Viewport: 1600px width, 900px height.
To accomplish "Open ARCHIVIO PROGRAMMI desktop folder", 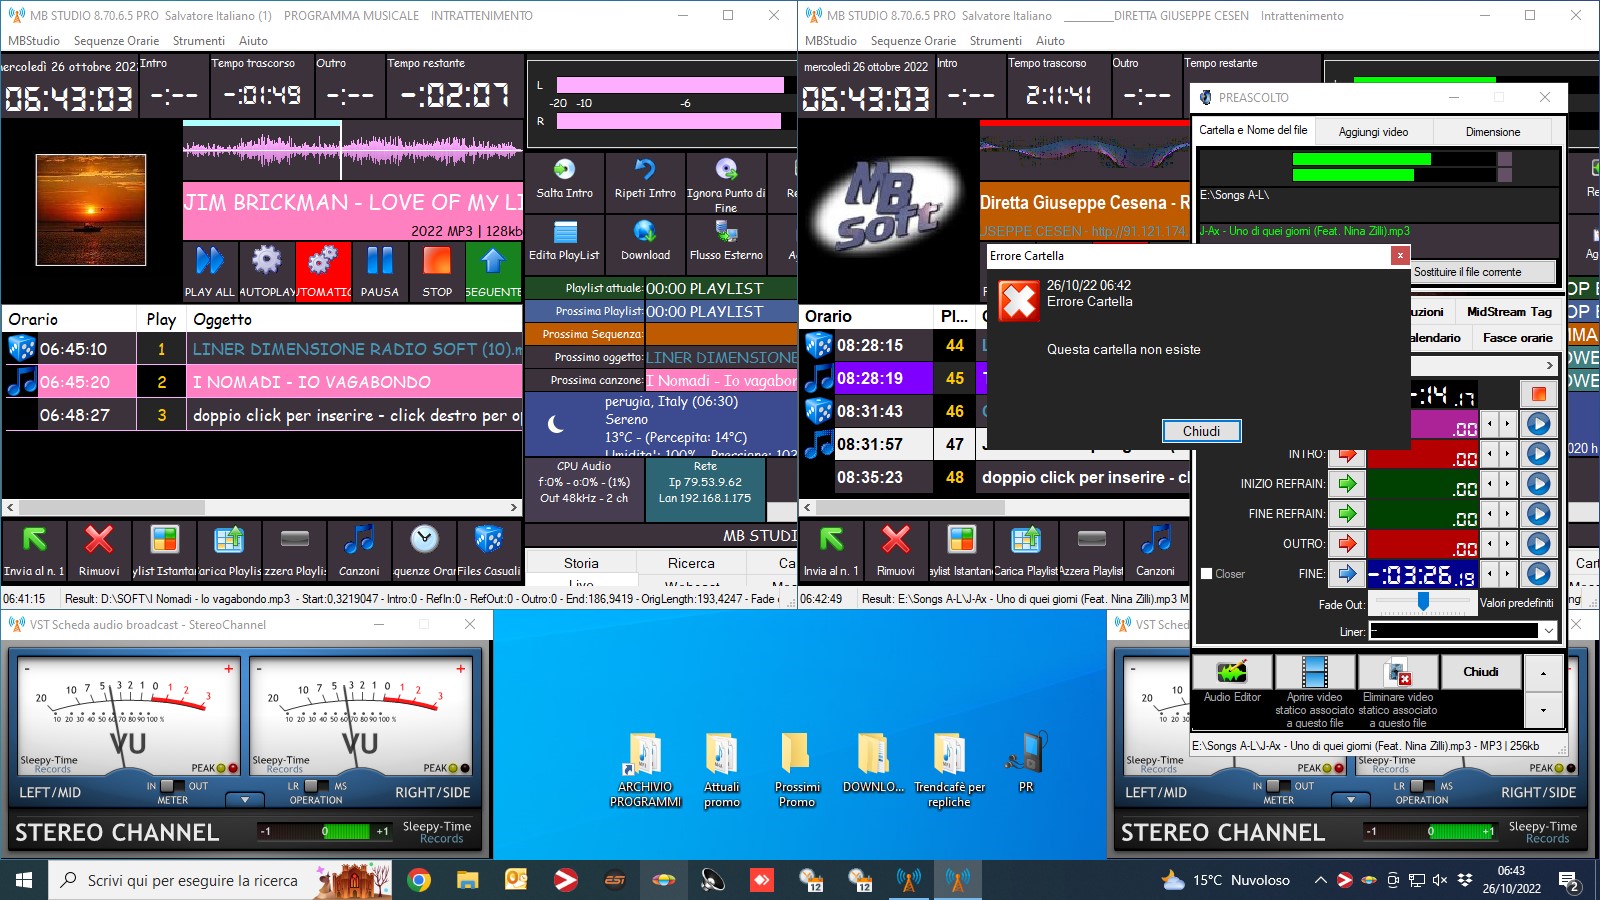I will pyautogui.click(x=645, y=770).
